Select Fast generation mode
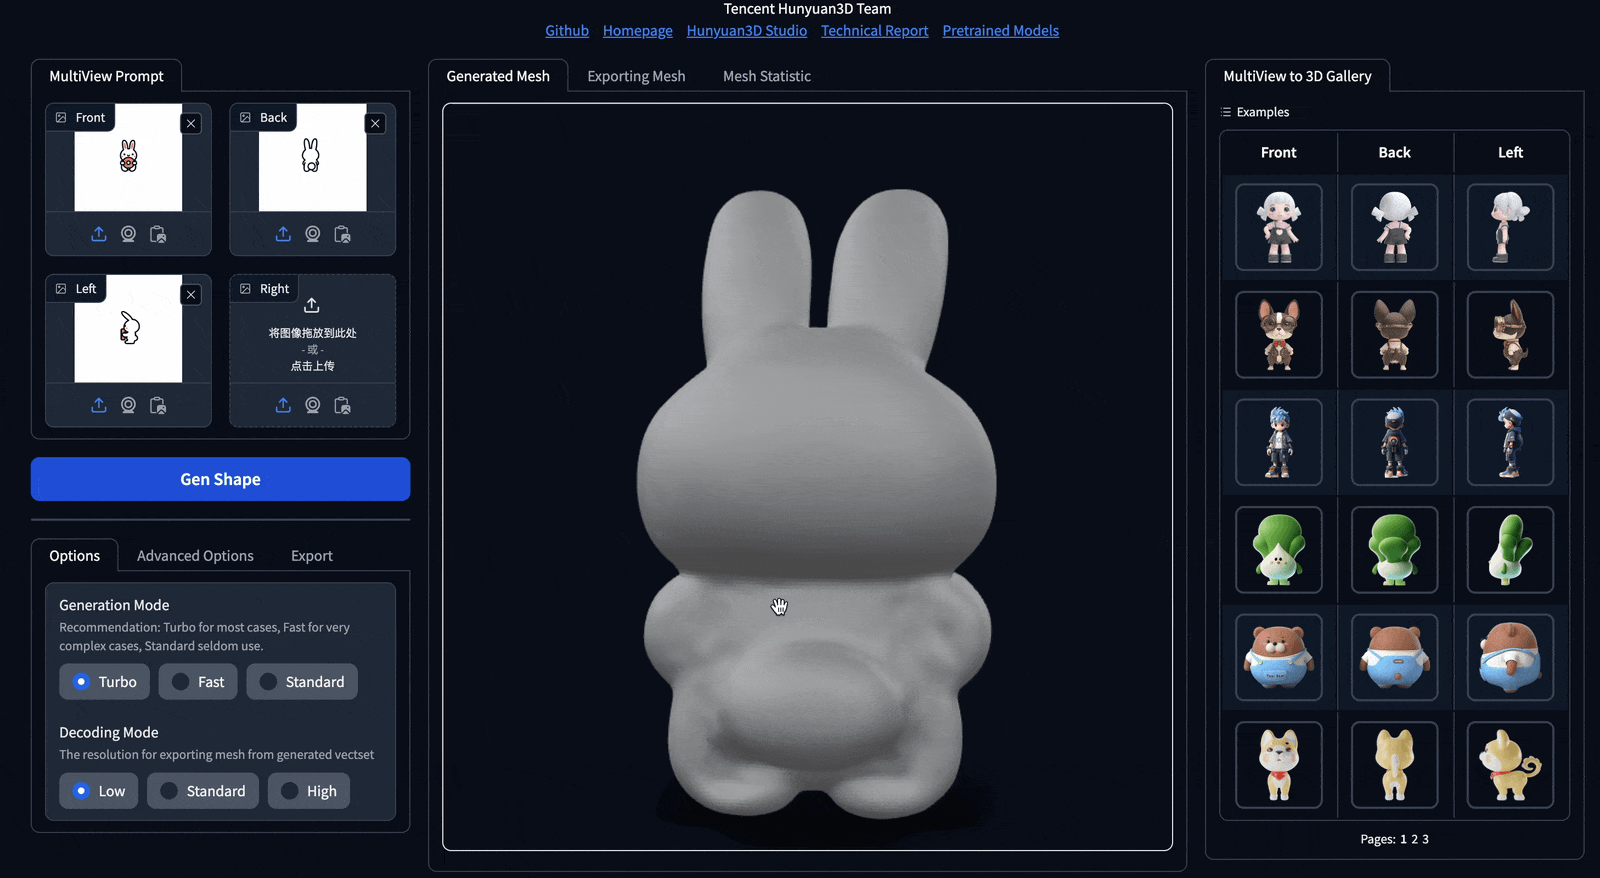Image resolution: width=1600 pixels, height=878 pixels. [198, 682]
